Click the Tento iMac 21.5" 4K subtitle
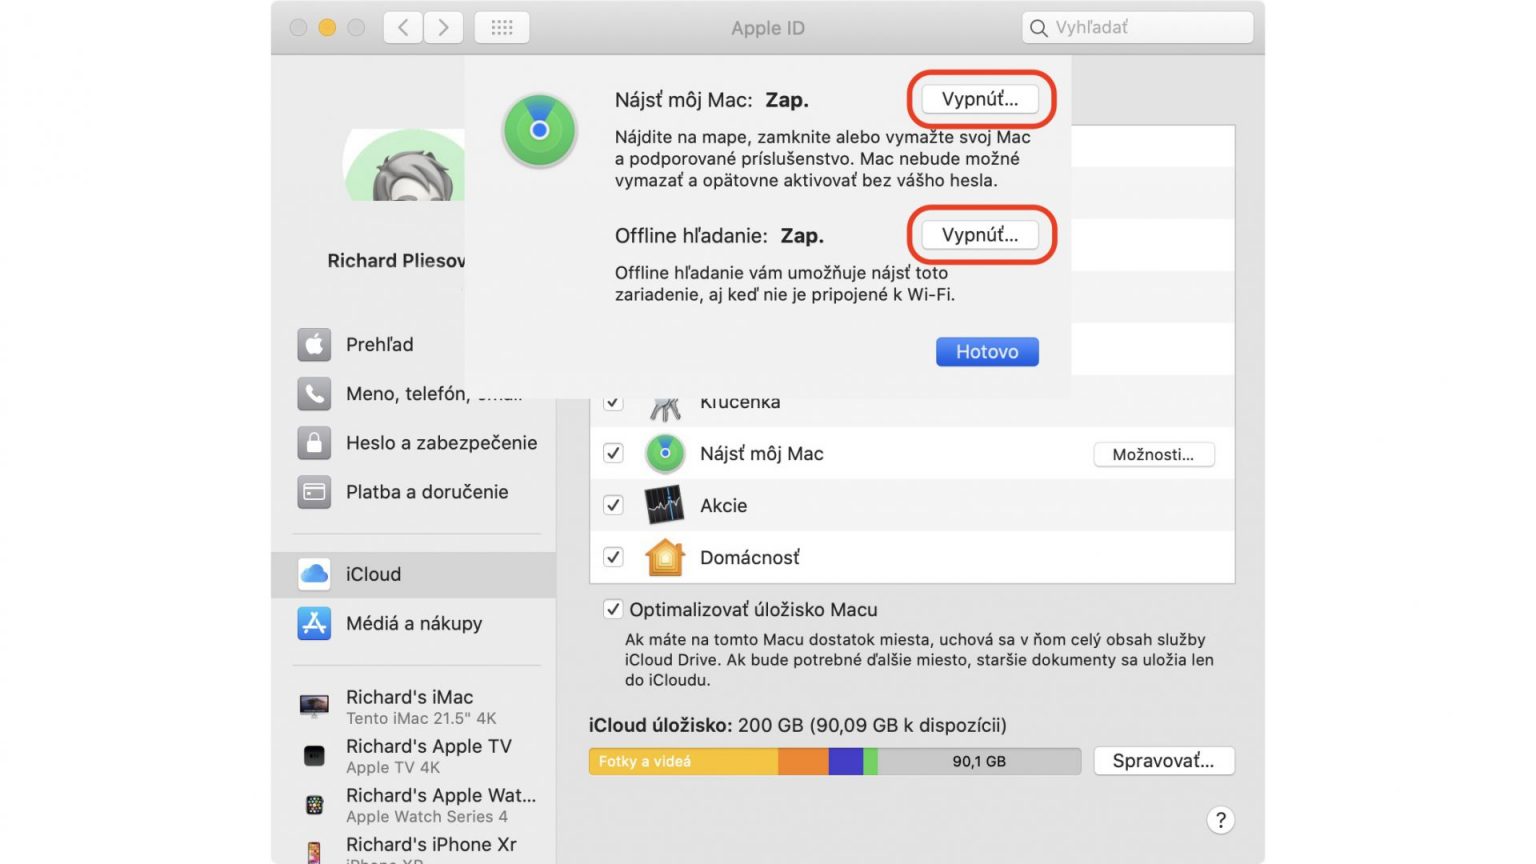Screen dimensions: 1536x864 (x=421, y=718)
